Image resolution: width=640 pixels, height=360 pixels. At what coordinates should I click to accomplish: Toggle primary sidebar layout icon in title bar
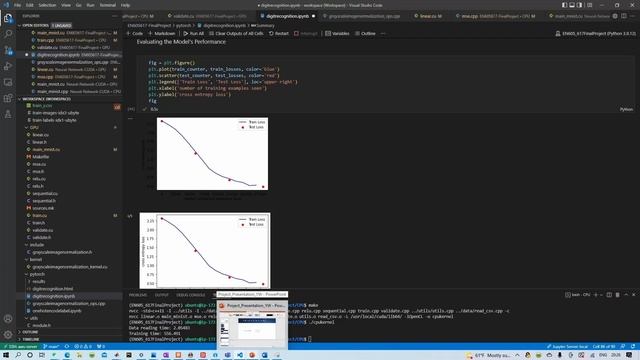(x=564, y=5)
